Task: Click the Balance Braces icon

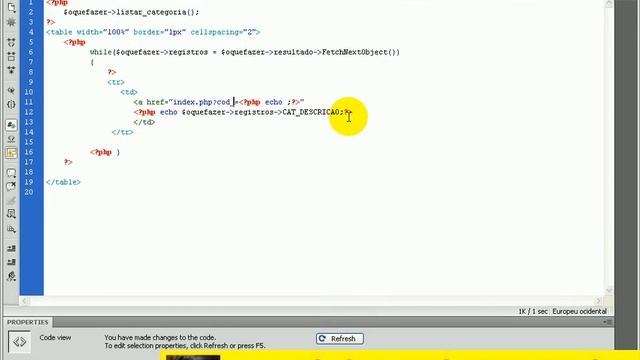Action: (11, 104)
